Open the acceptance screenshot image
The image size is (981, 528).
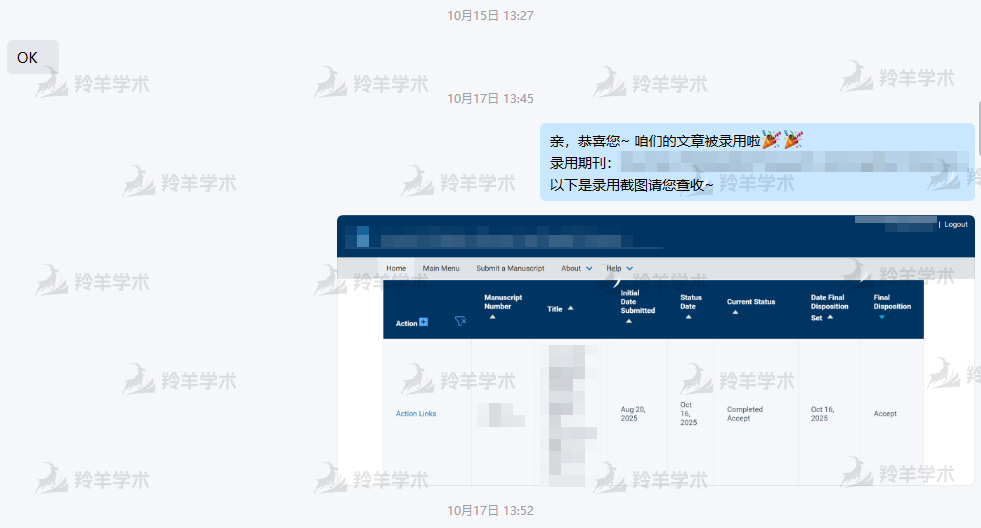(x=655, y=380)
